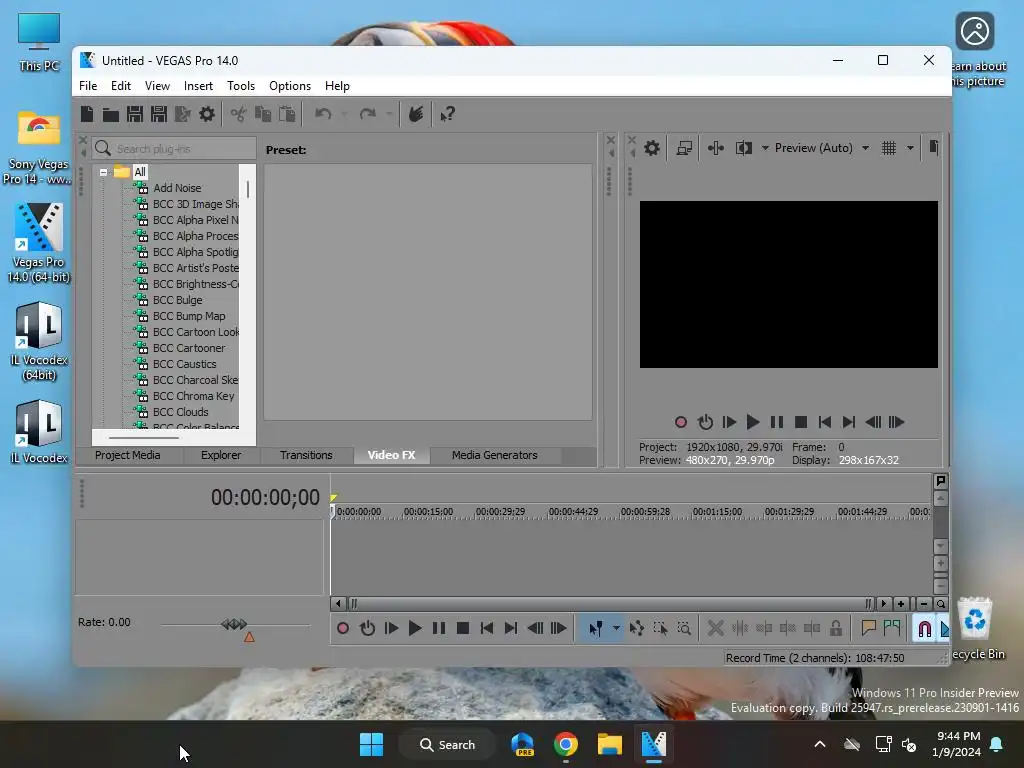Select the Add Noise effect
The height and width of the screenshot is (768, 1024).
[177, 188]
